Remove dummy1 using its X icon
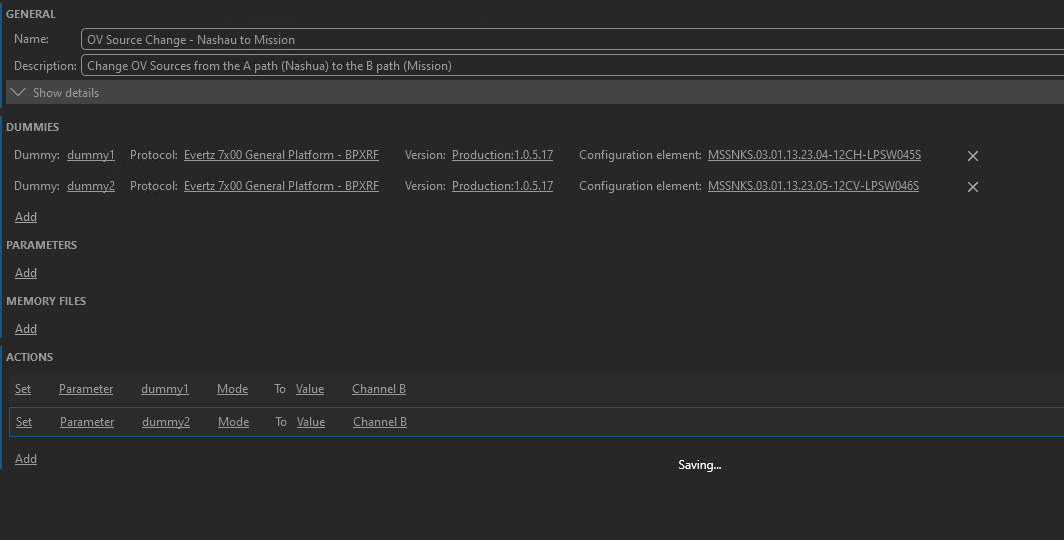Image resolution: width=1064 pixels, height=540 pixels. tap(972, 156)
